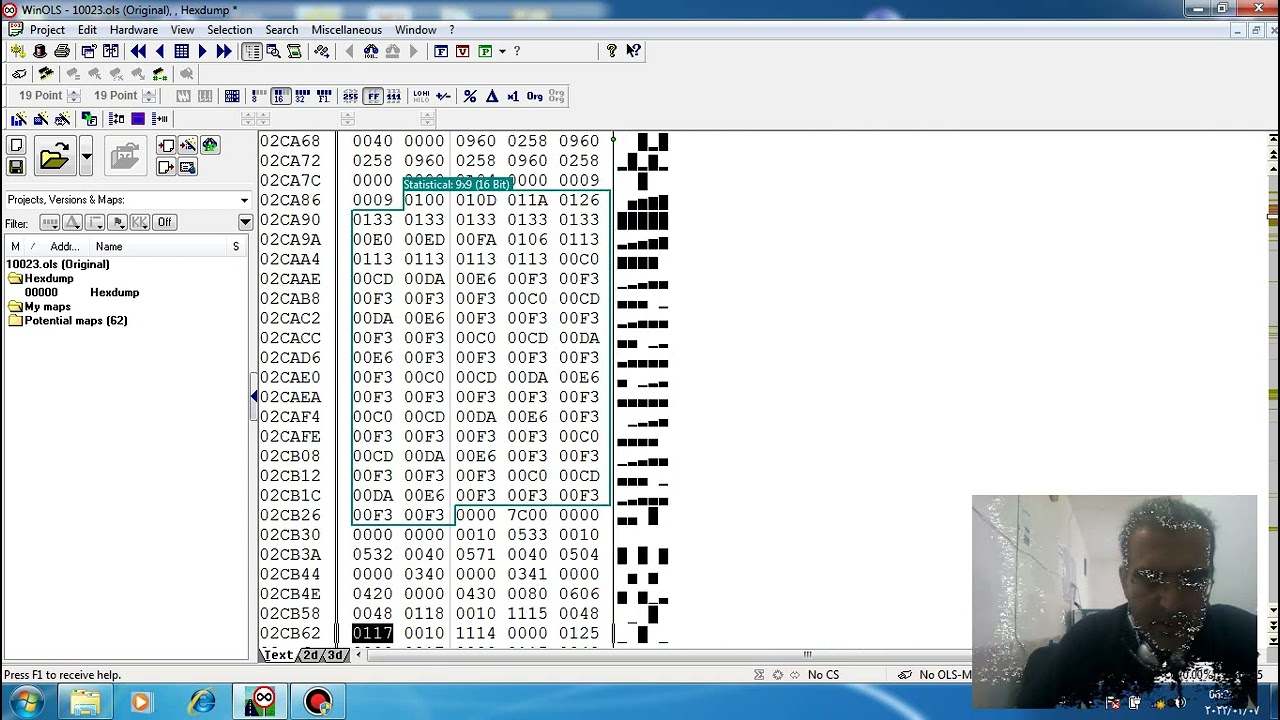Open the My maps folder
The image size is (1280, 720).
[40, 306]
